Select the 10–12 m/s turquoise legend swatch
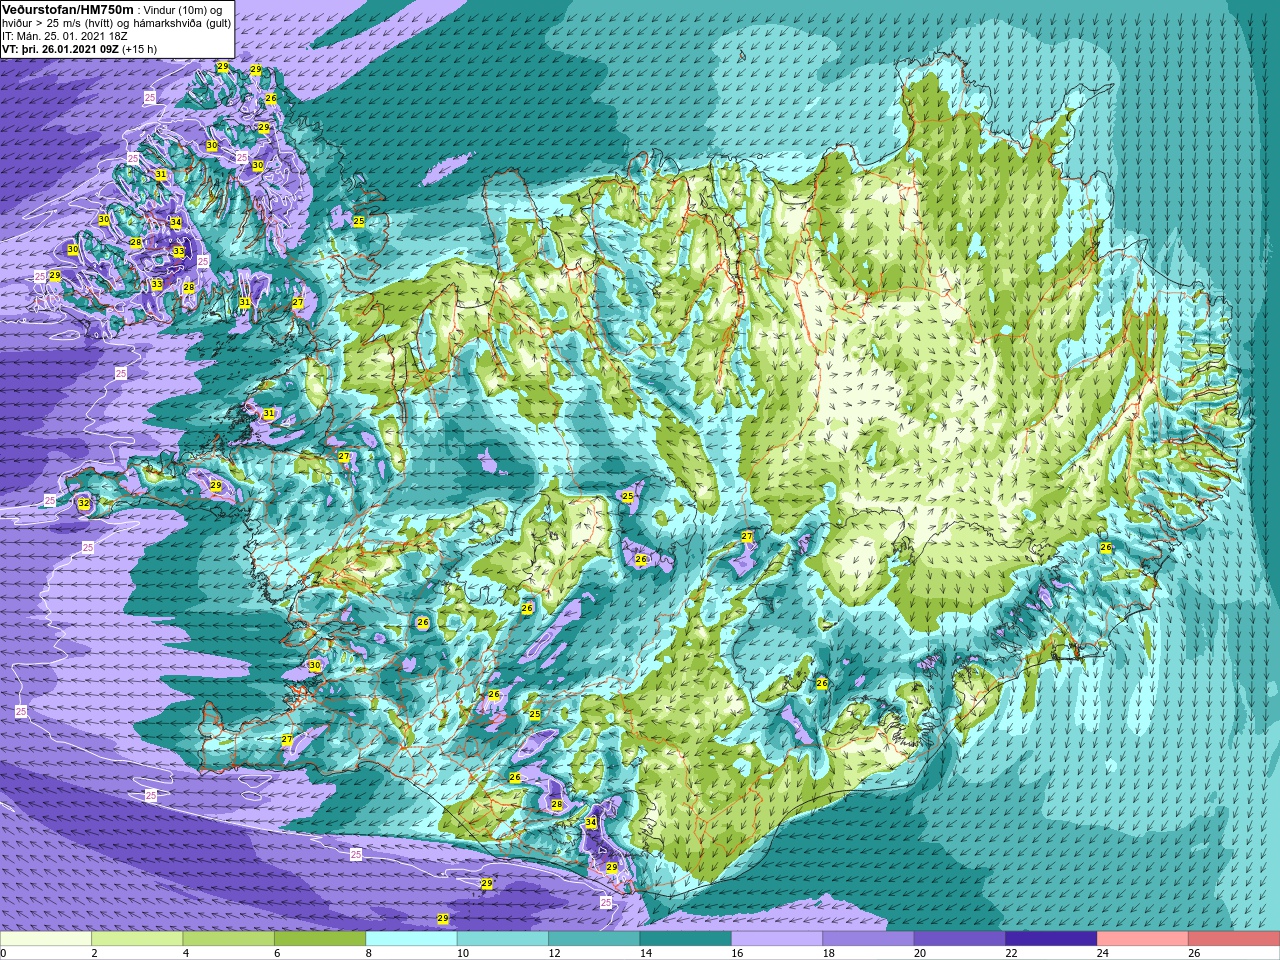This screenshot has height=960, width=1280. click(x=503, y=939)
